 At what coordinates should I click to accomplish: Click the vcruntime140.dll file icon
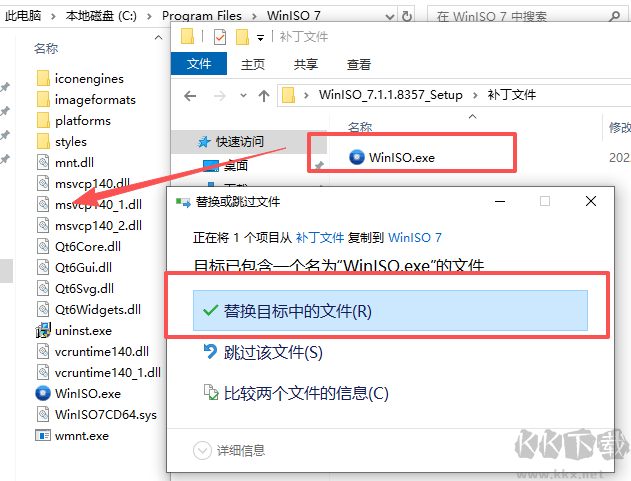pyautogui.click(x=43, y=351)
